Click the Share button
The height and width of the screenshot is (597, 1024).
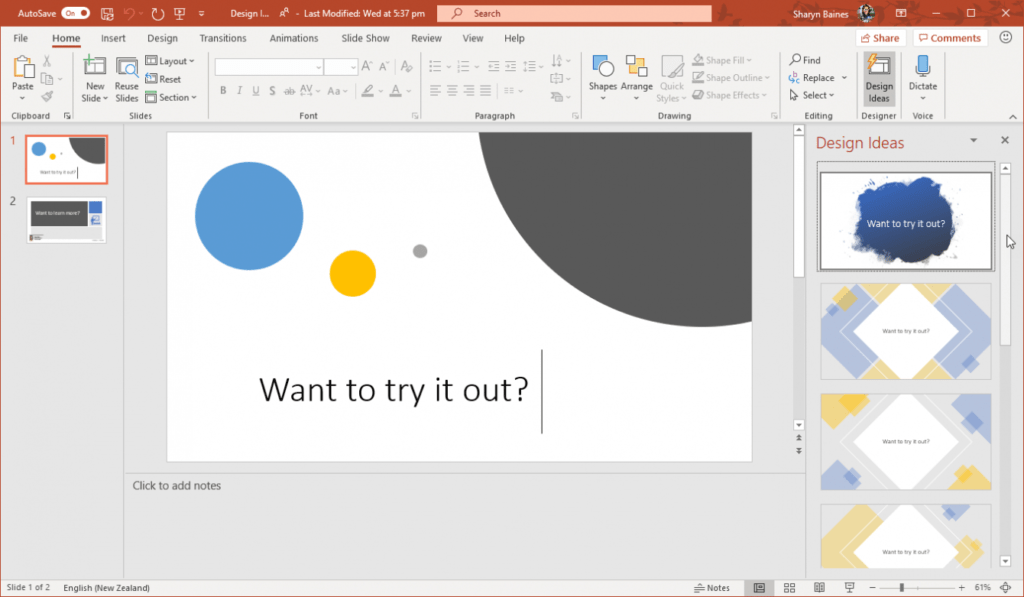click(x=877, y=37)
